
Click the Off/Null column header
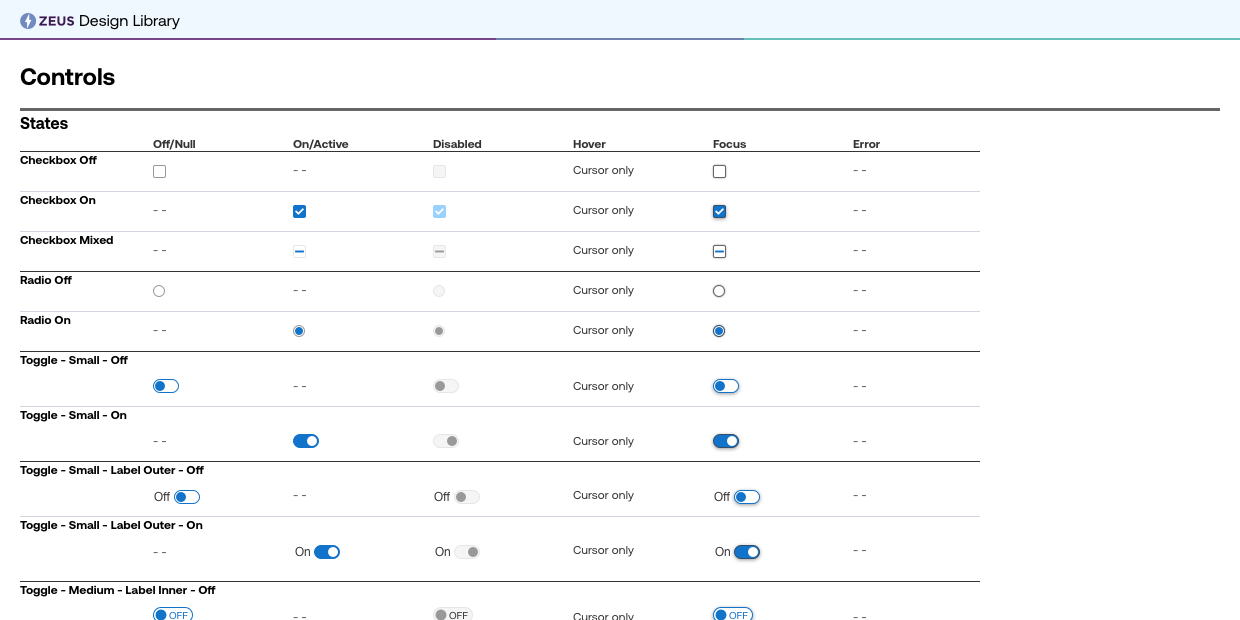[x=174, y=144]
